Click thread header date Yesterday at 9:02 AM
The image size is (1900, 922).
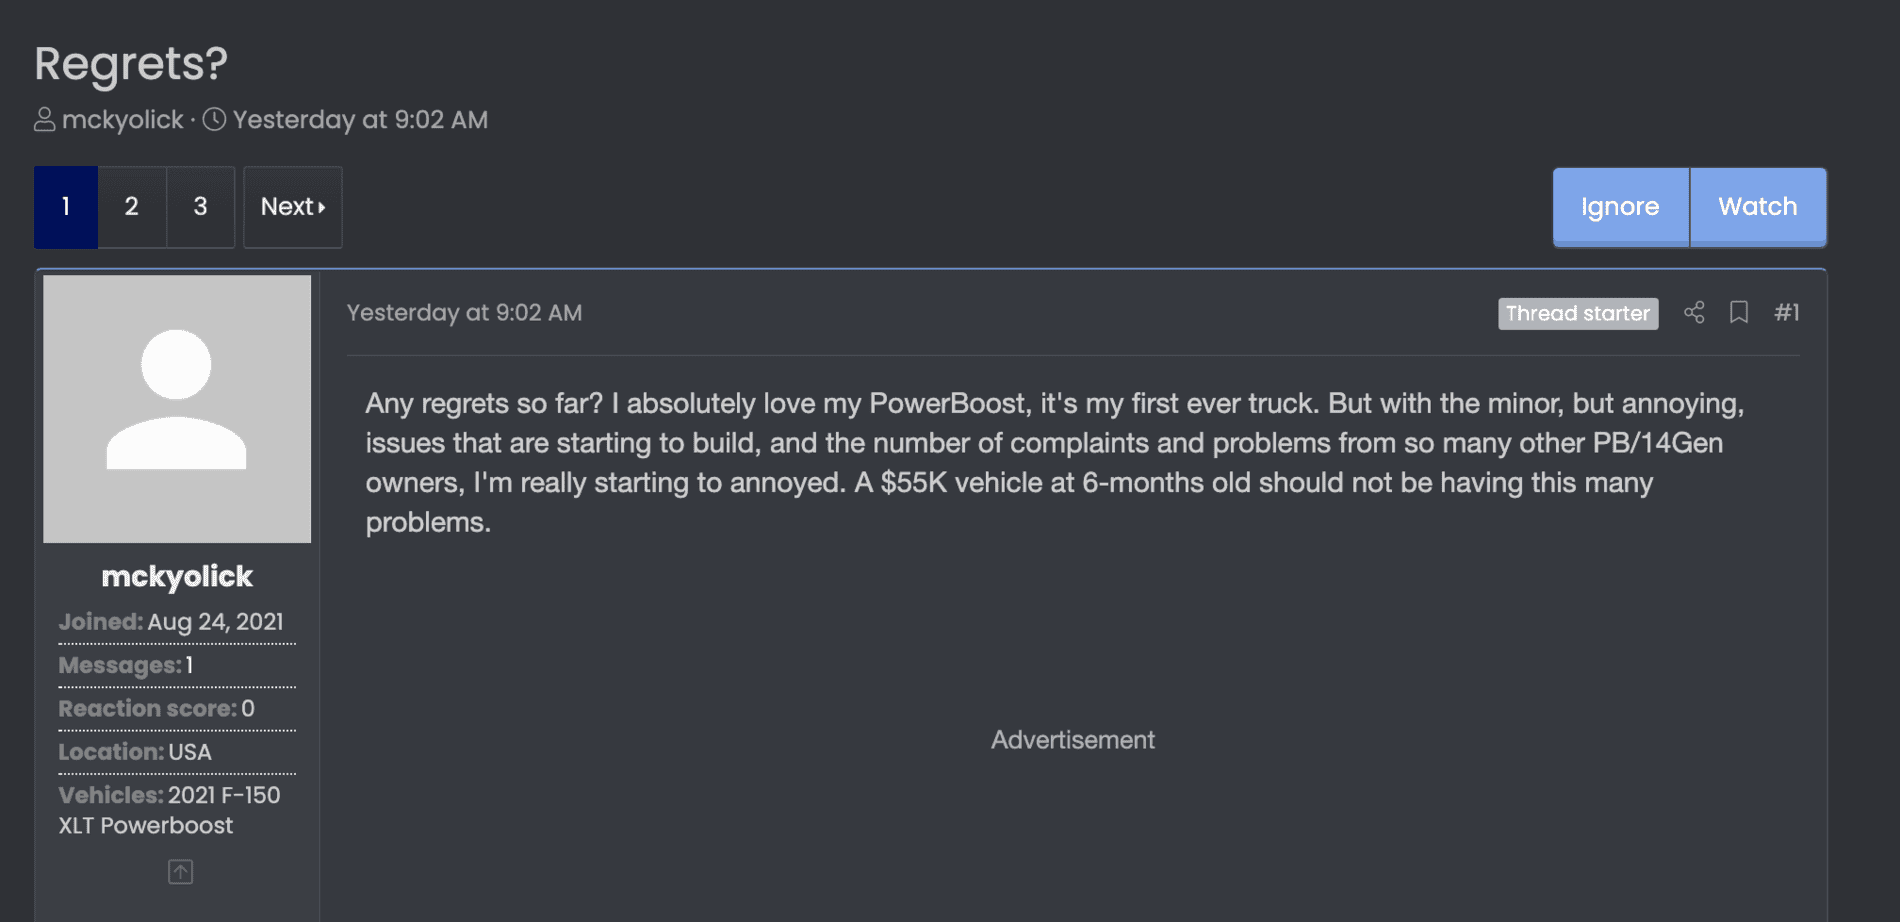(360, 120)
